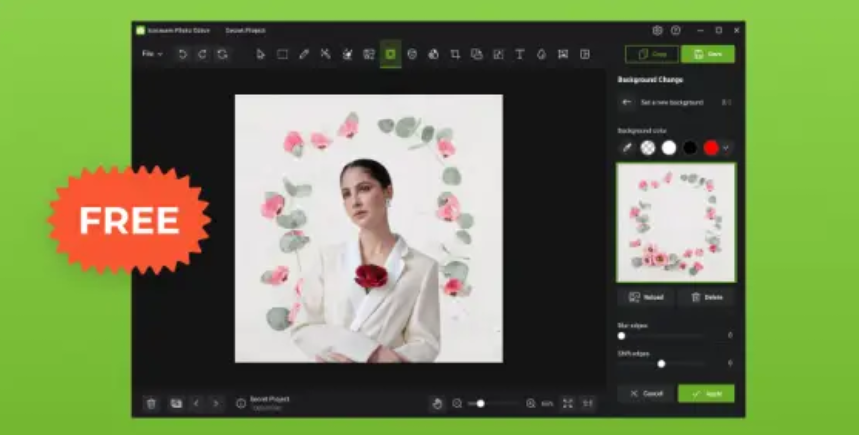Image resolution: width=859 pixels, height=435 pixels.
Task: Delete image with bottom trash icon
Action: (x=151, y=404)
